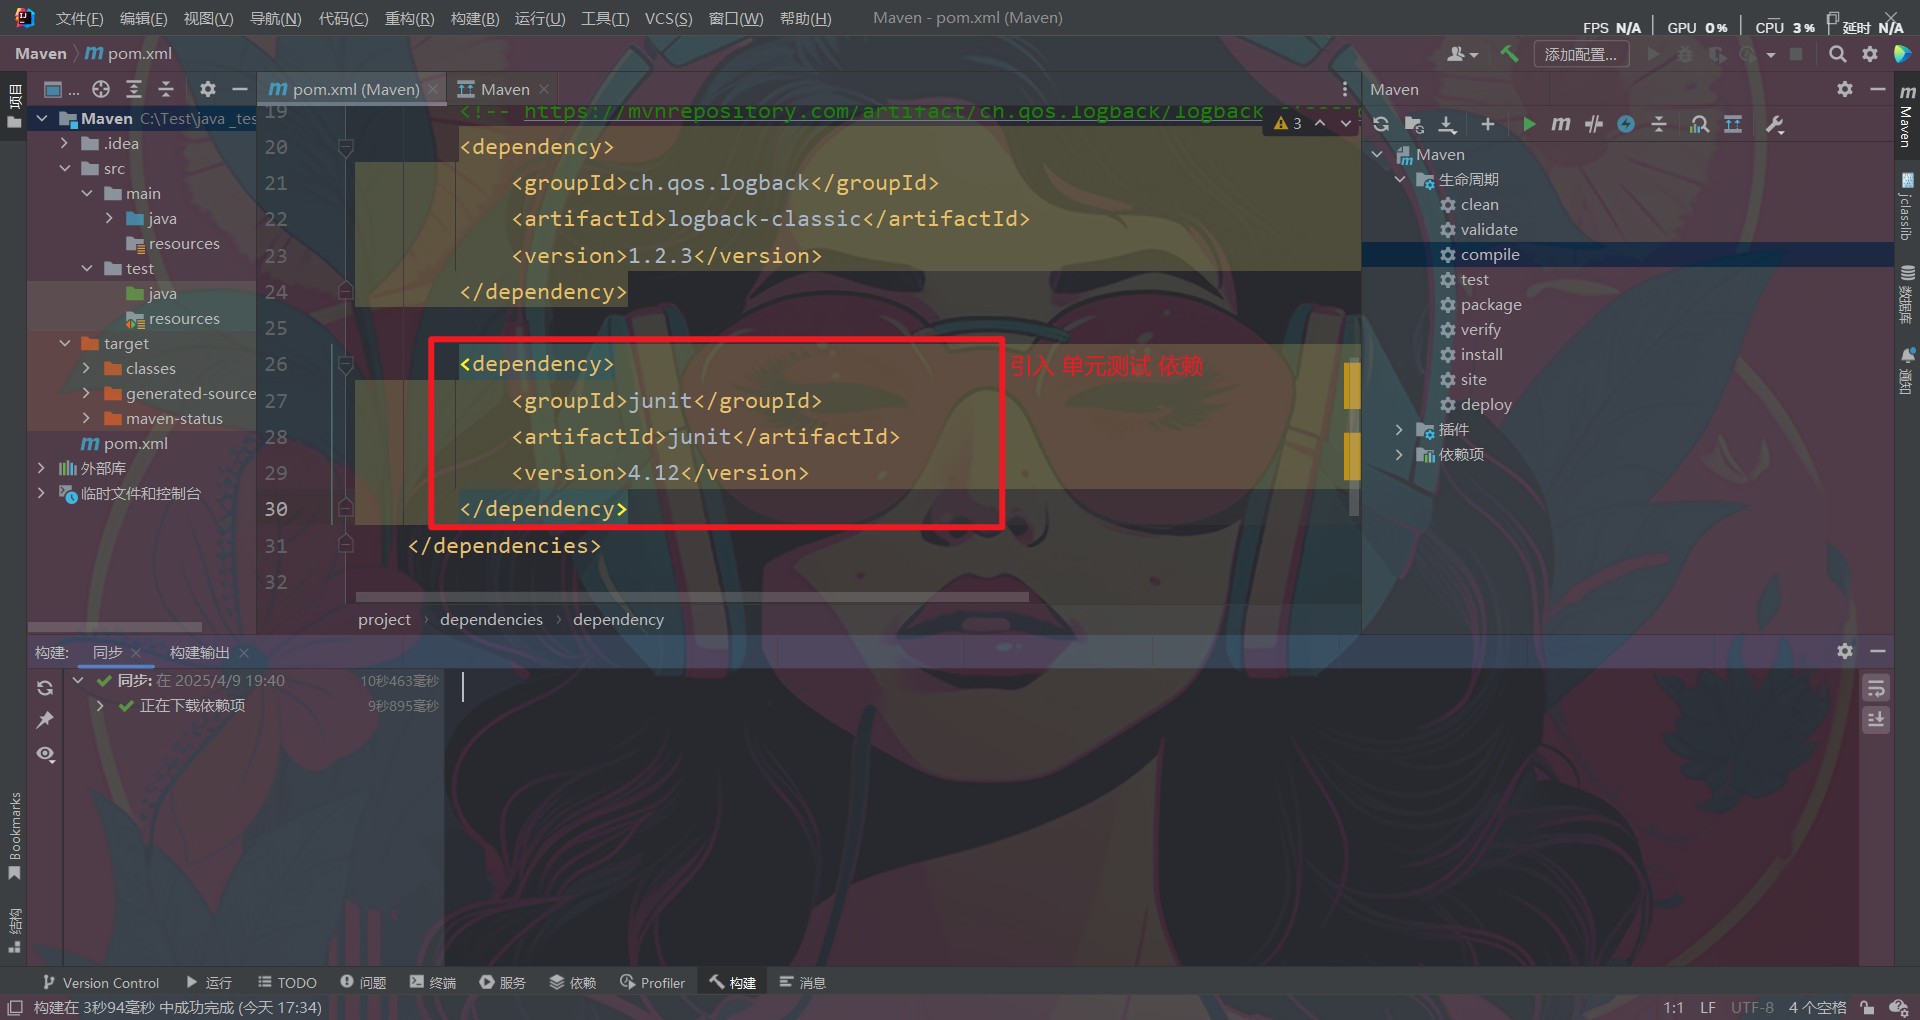Open project view mode dropdown
The height and width of the screenshot is (1020, 1920).
point(61,89)
